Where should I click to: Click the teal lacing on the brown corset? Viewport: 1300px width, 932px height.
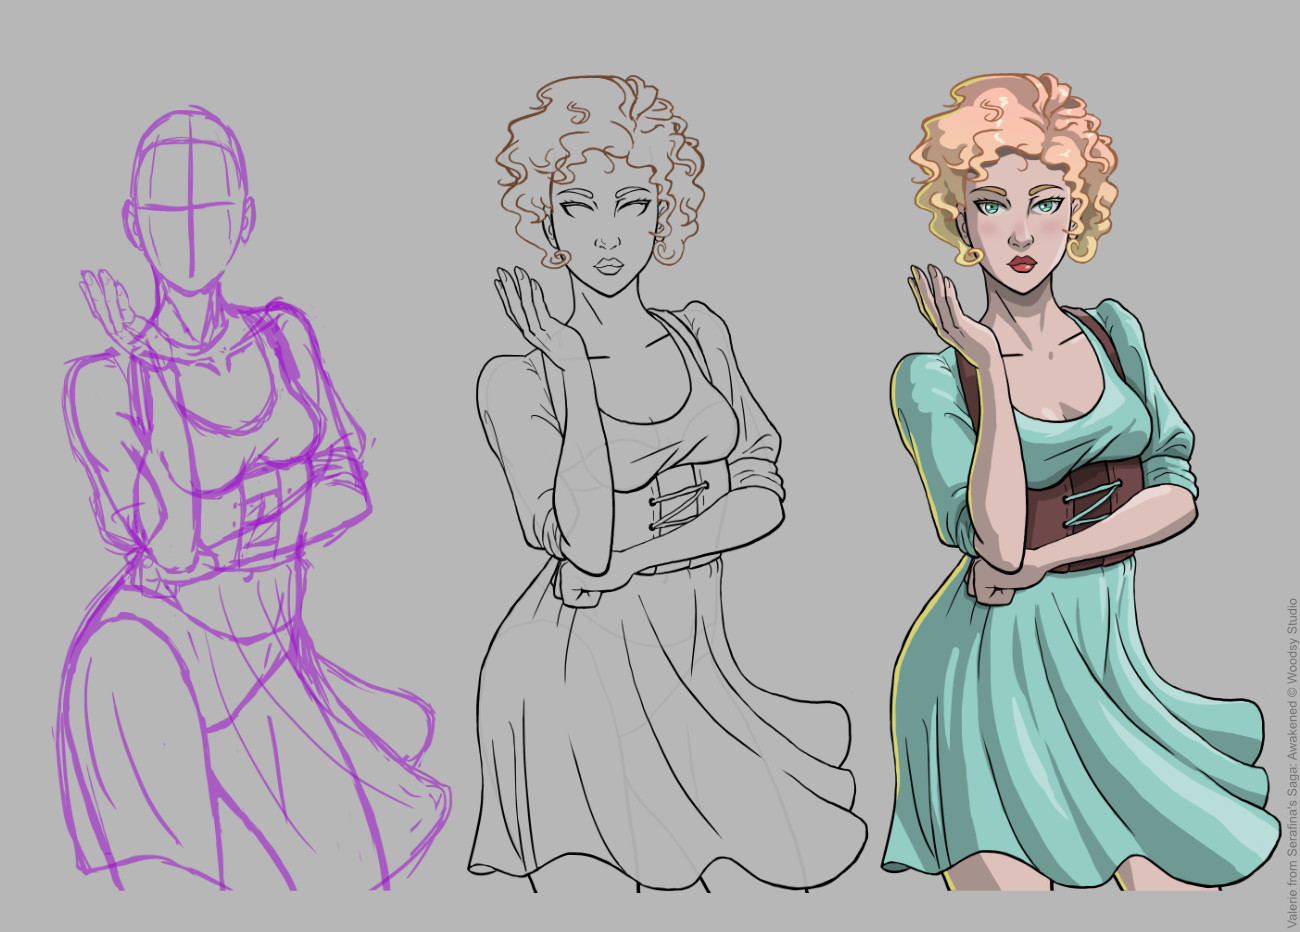(x=1095, y=502)
